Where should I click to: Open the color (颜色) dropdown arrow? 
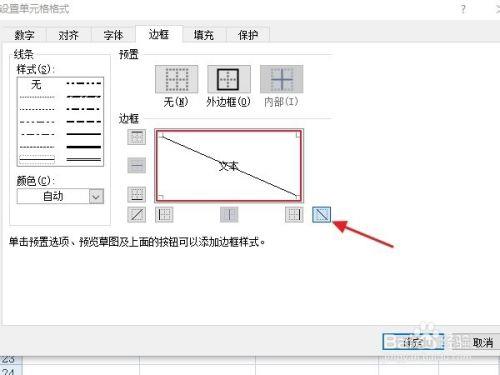96,196
